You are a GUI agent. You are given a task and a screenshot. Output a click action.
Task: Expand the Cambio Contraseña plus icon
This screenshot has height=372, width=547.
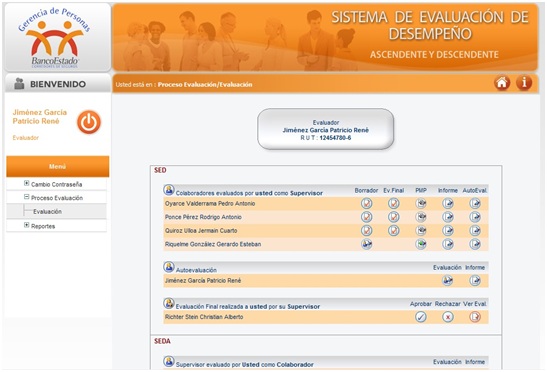27,183
